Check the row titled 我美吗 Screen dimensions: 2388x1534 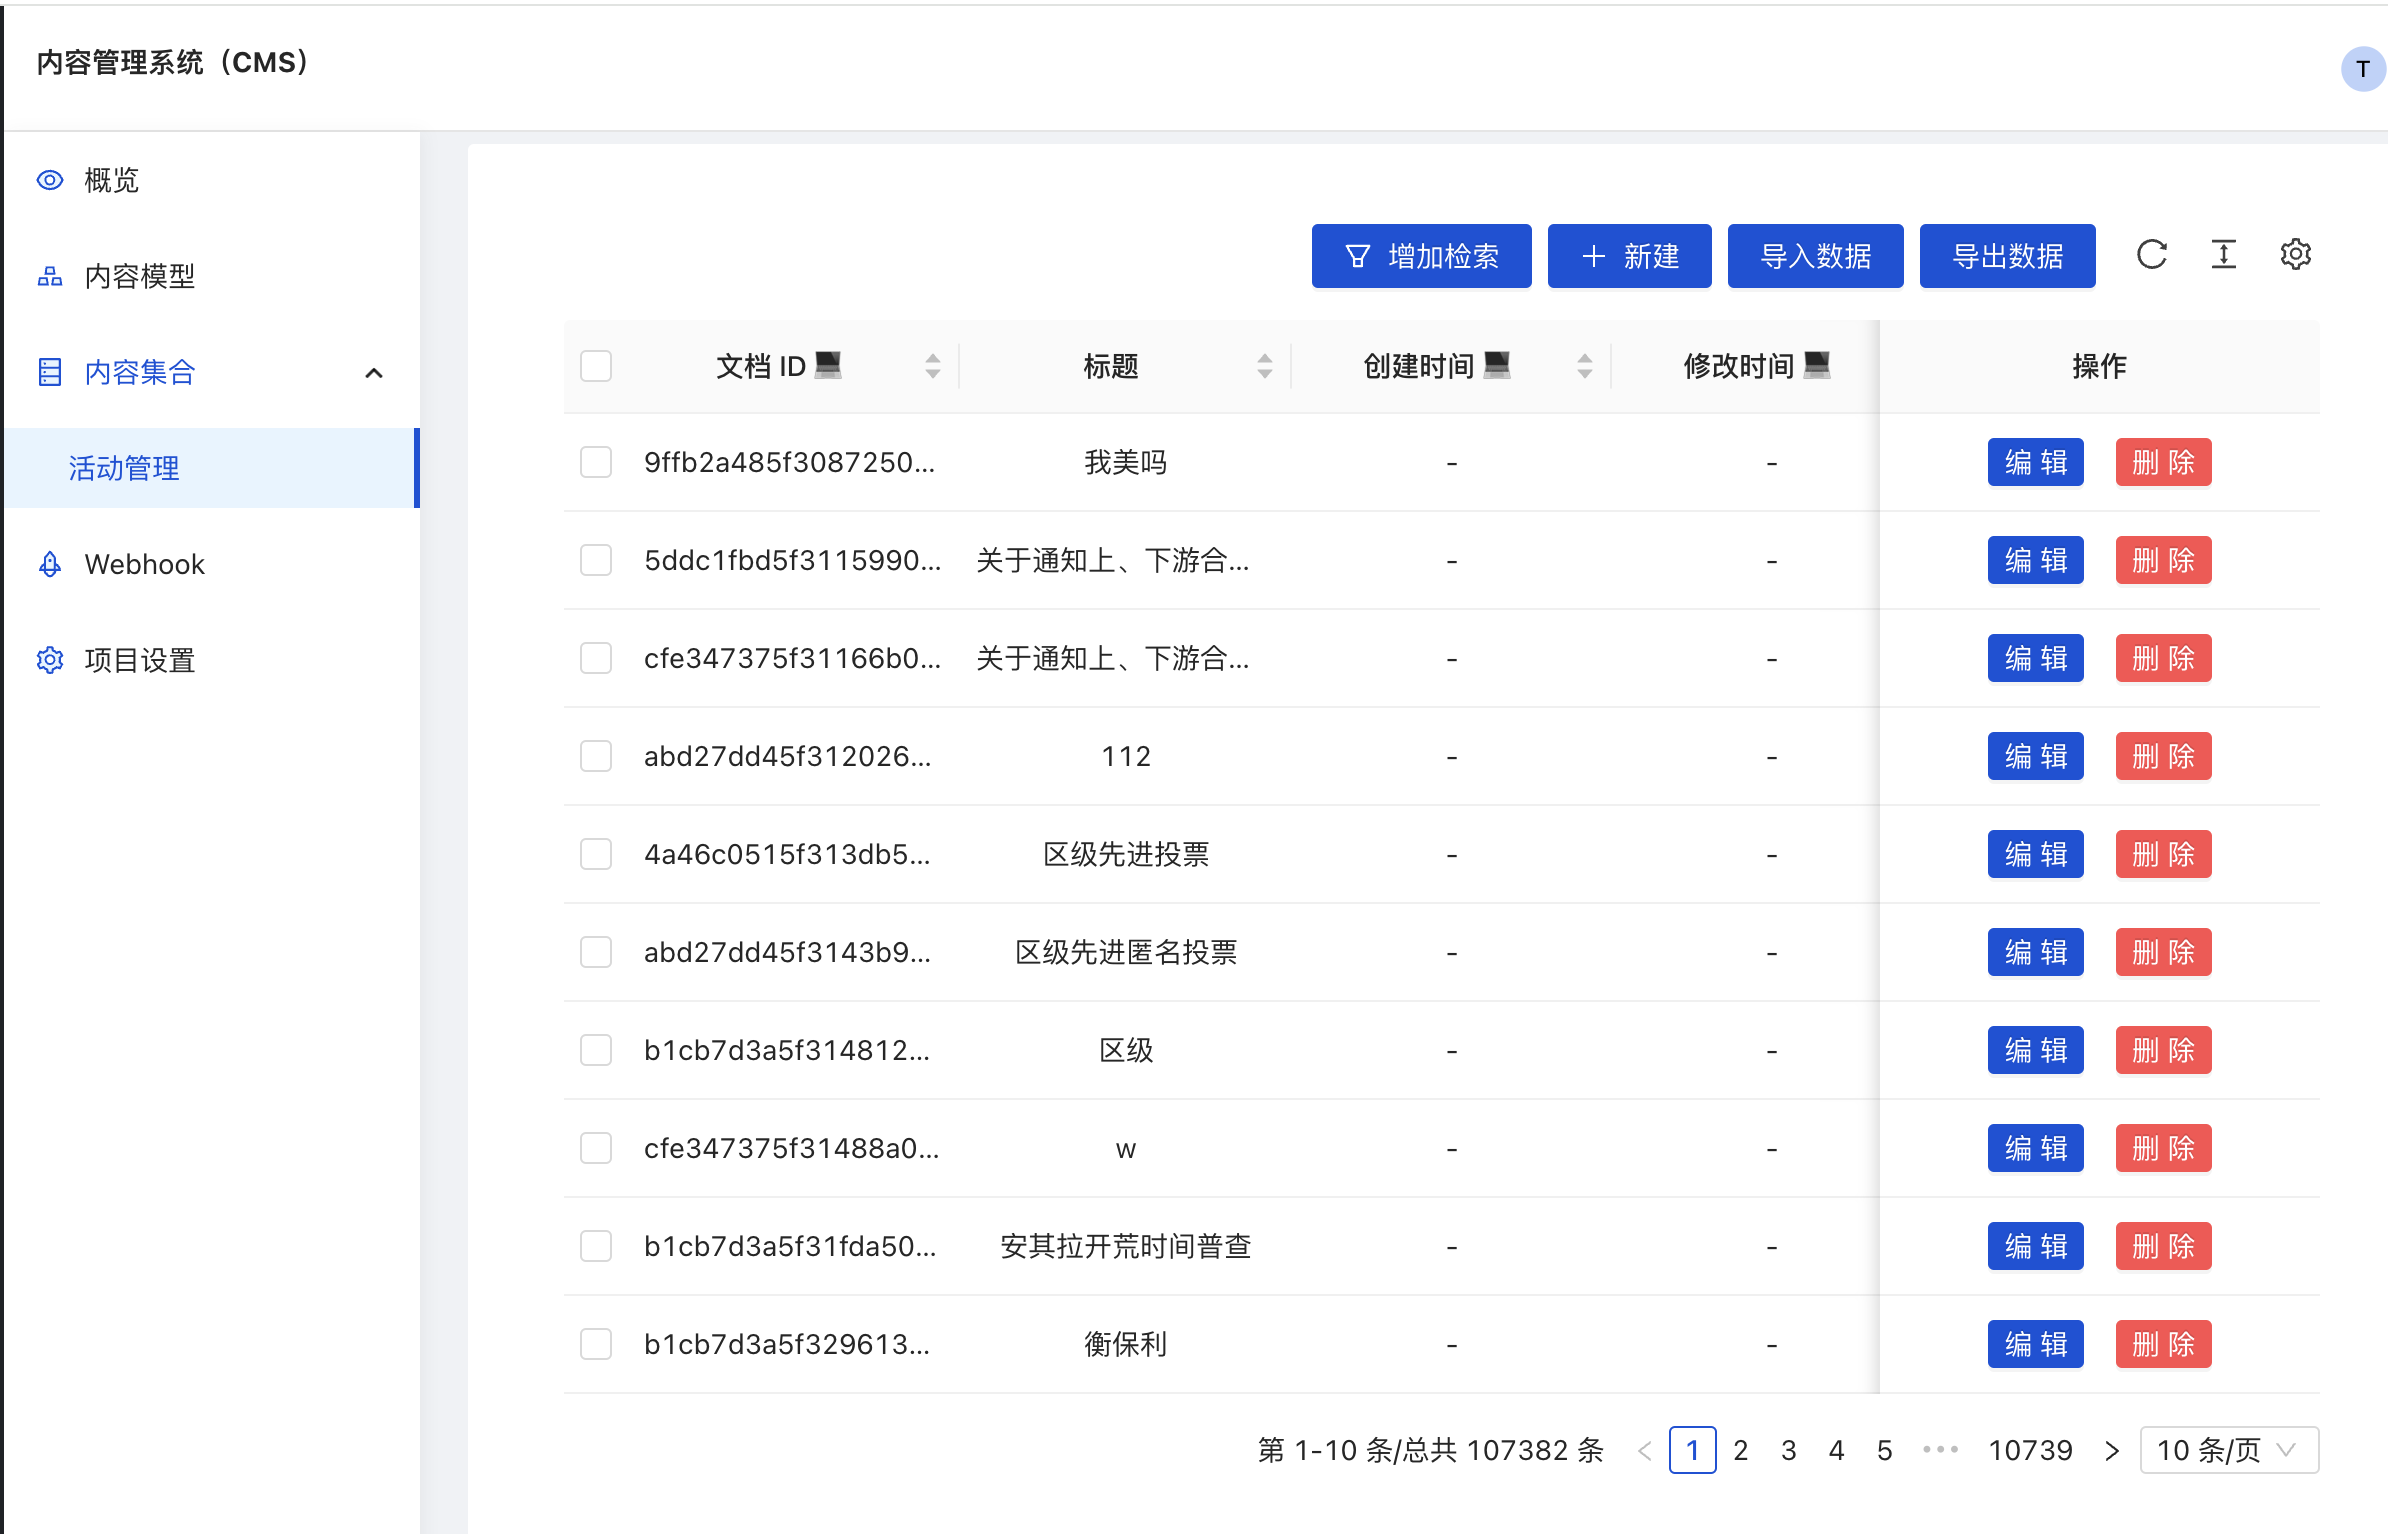click(x=596, y=462)
